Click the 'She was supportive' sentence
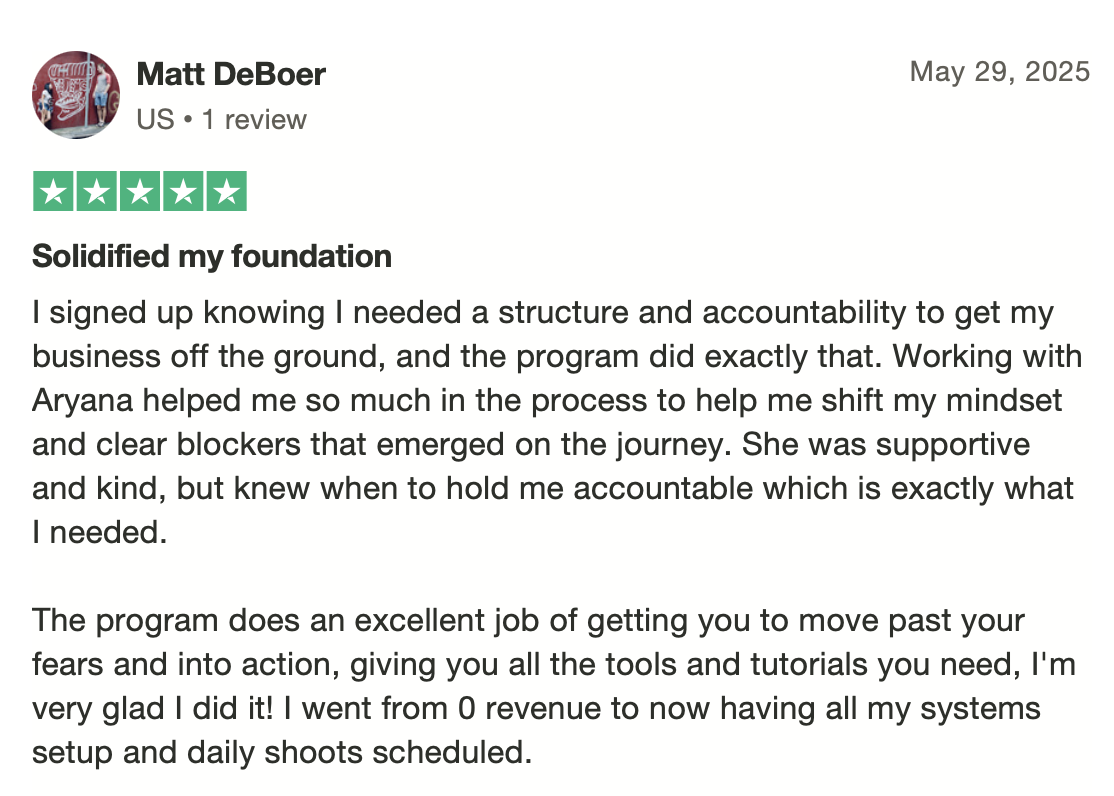This screenshot has width=1114, height=796. click(886, 446)
